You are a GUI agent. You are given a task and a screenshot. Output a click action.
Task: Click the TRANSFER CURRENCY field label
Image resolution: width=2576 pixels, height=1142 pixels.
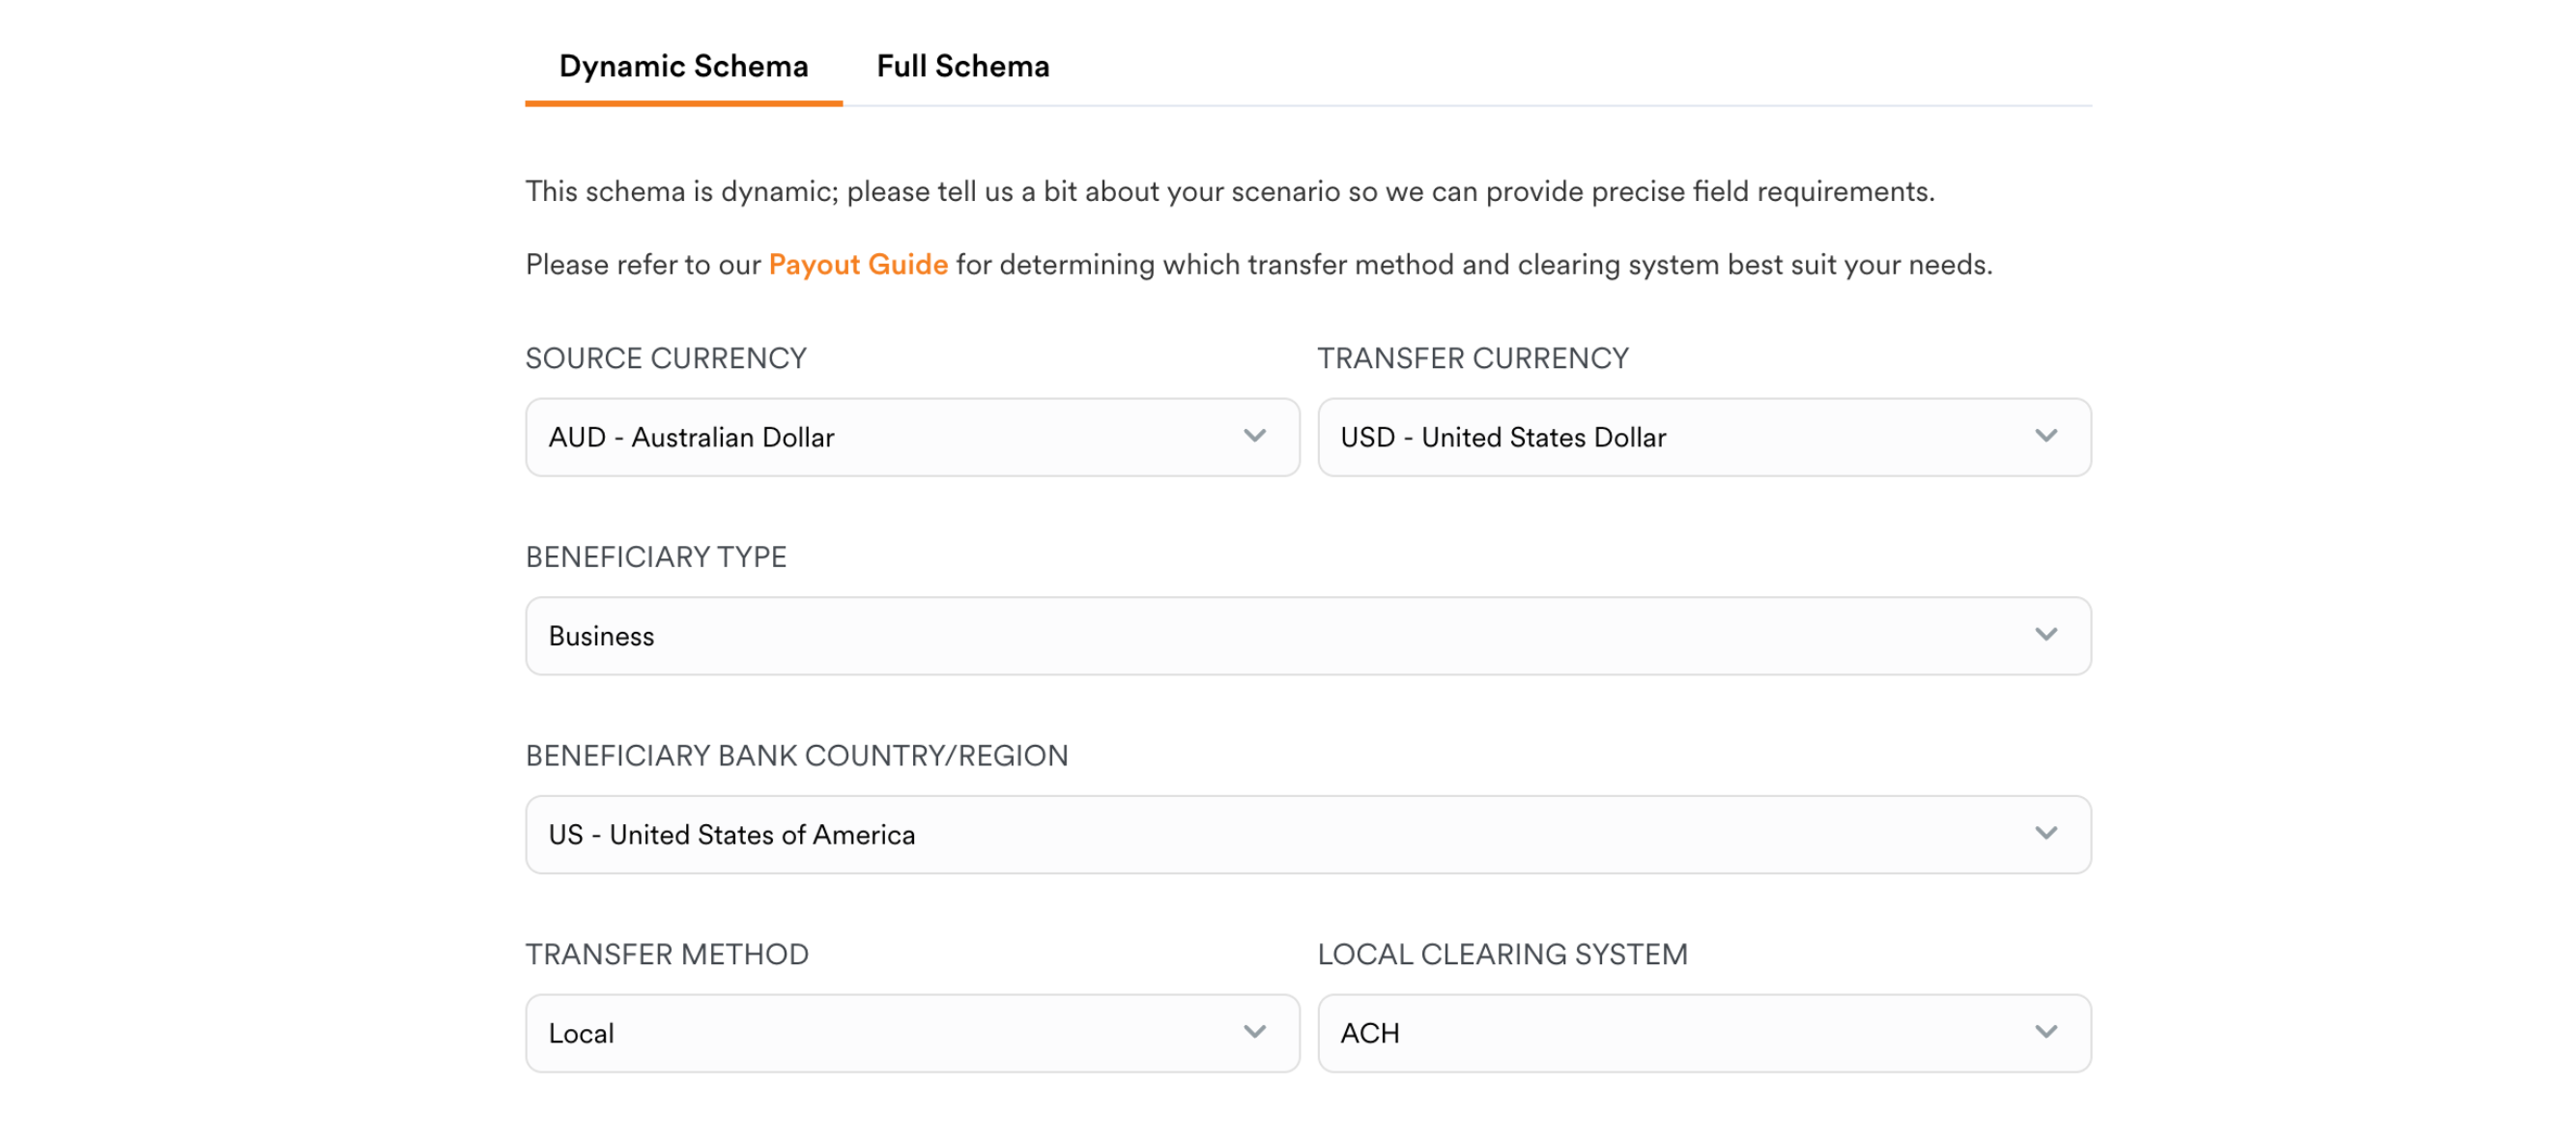pyautogui.click(x=1472, y=358)
